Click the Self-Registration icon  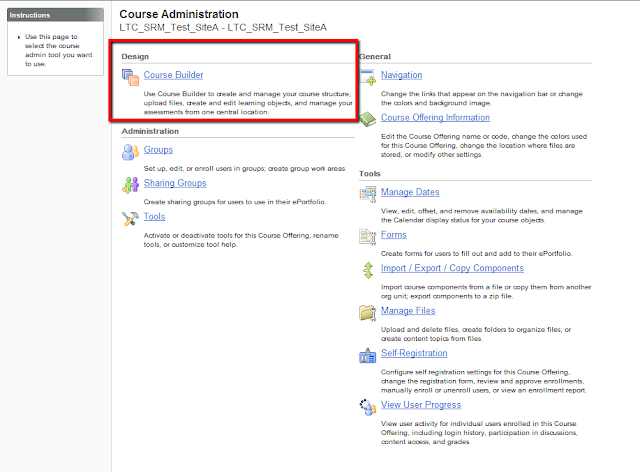tap(368, 355)
